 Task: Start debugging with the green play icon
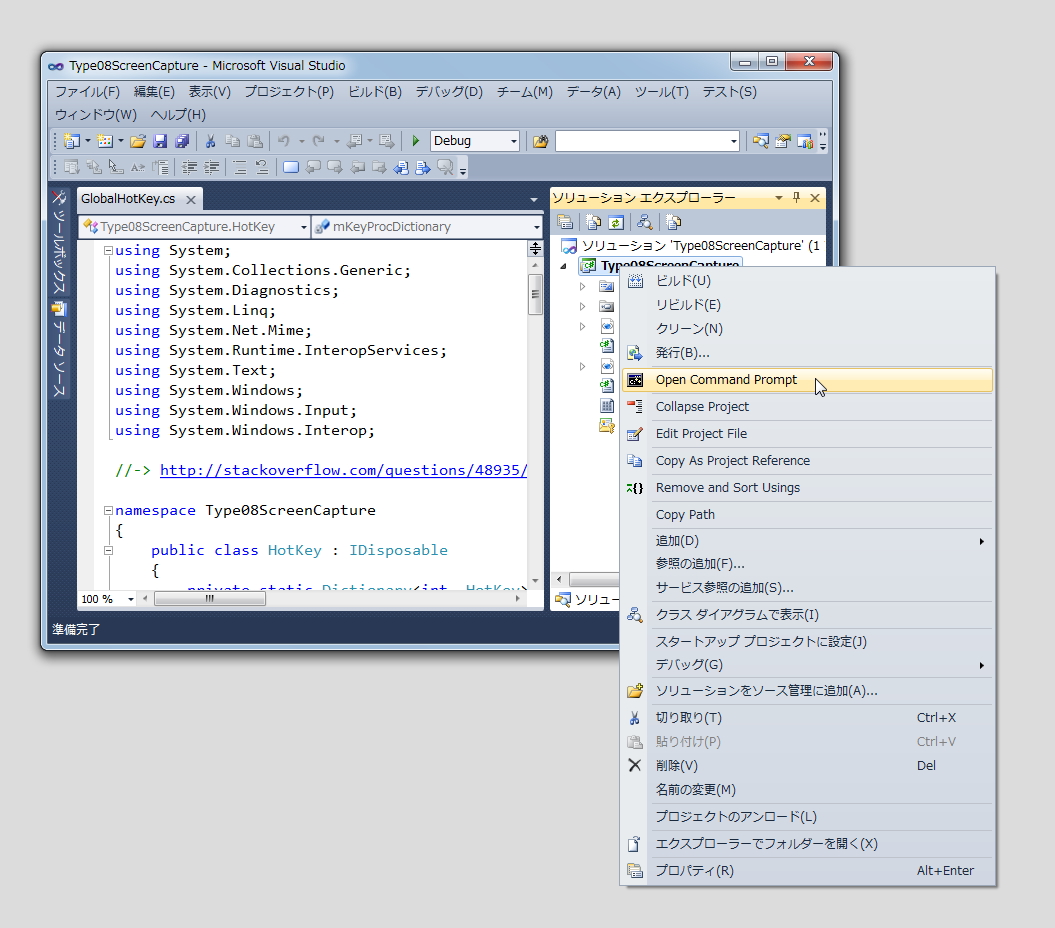point(415,140)
